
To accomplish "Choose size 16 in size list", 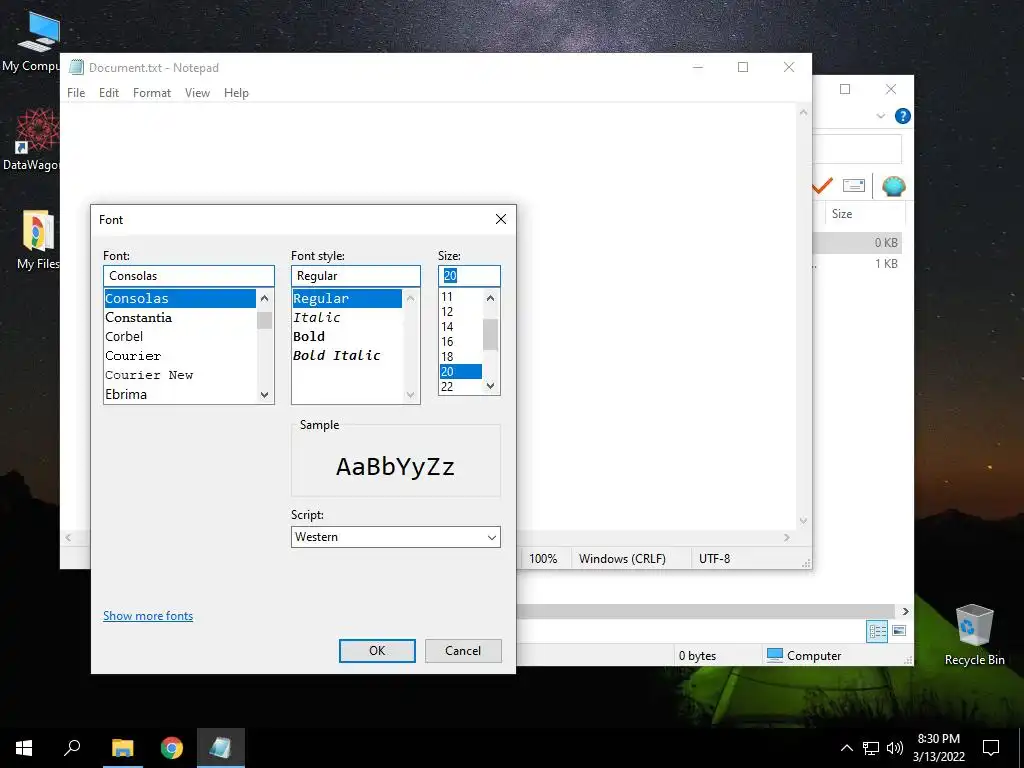I will [460, 342].
